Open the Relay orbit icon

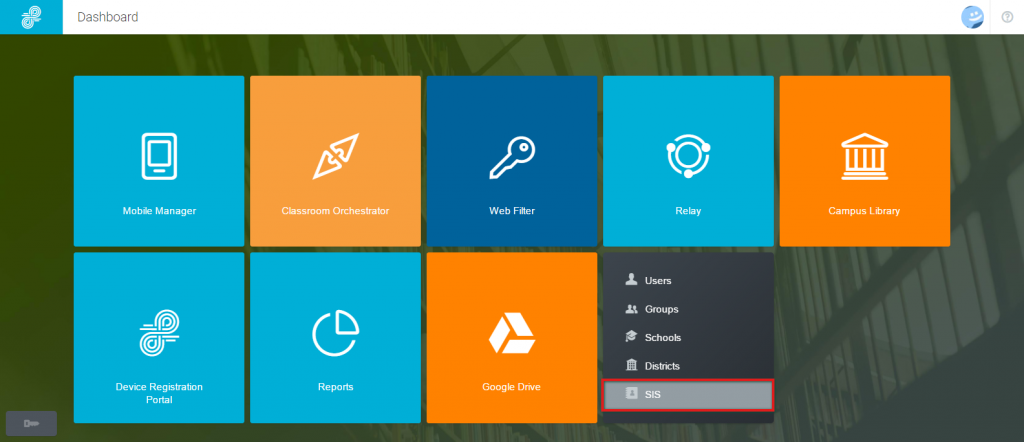[x=688, y=156]
